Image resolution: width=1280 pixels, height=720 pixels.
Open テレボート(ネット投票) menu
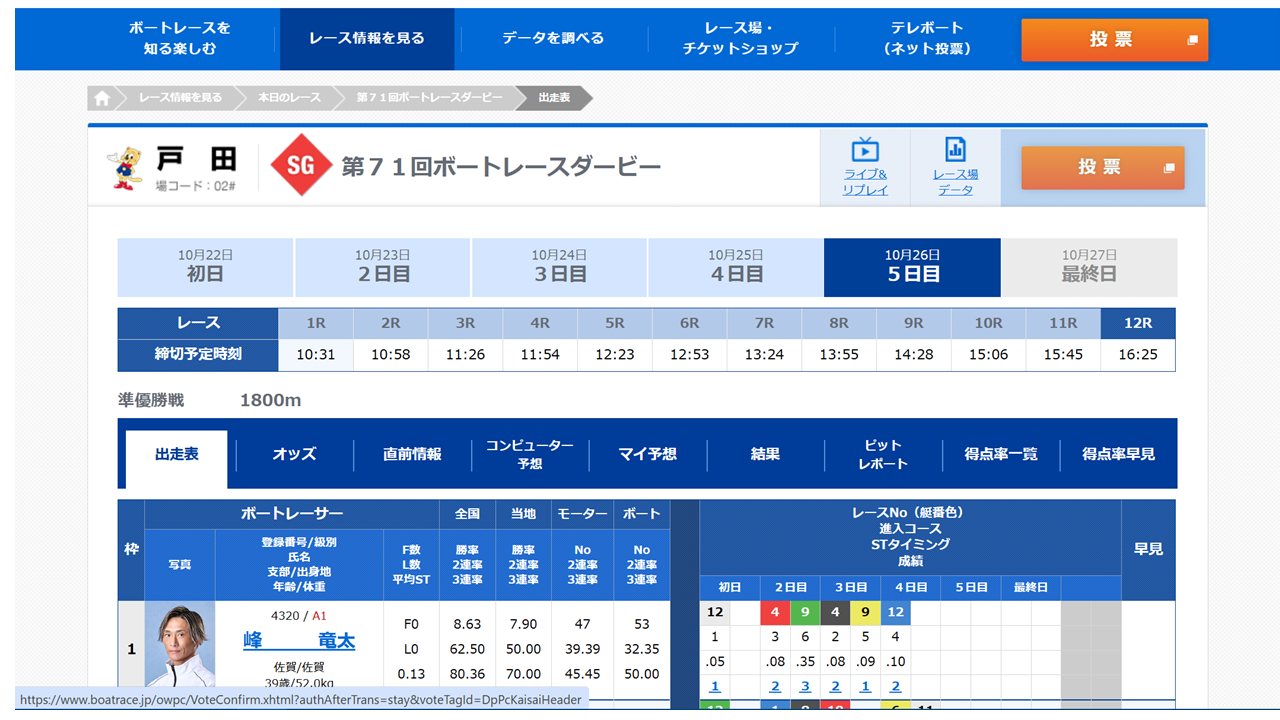(927, 39)
